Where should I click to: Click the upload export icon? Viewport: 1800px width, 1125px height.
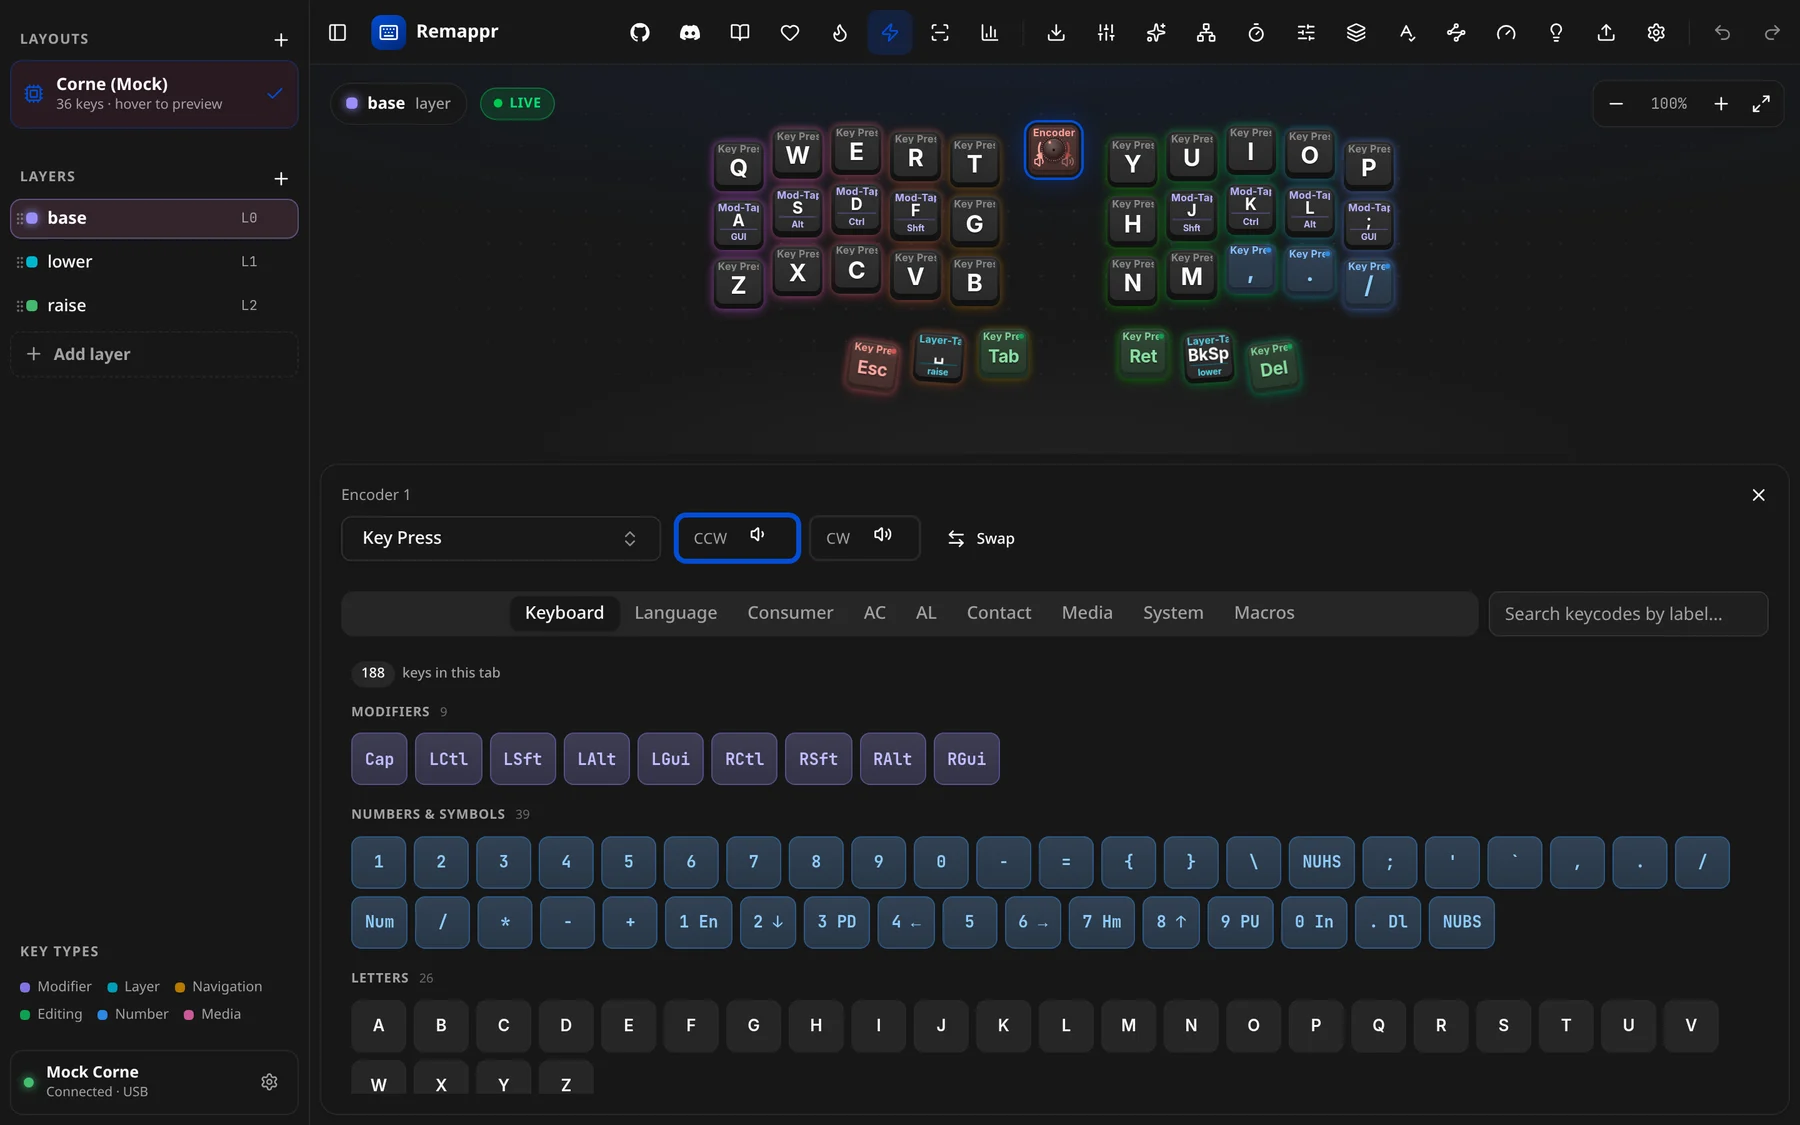tap(1606, 33)
